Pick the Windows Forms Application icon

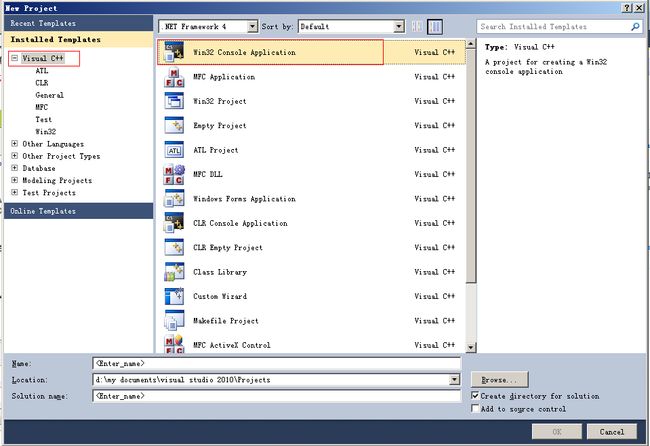coord(174,199)
